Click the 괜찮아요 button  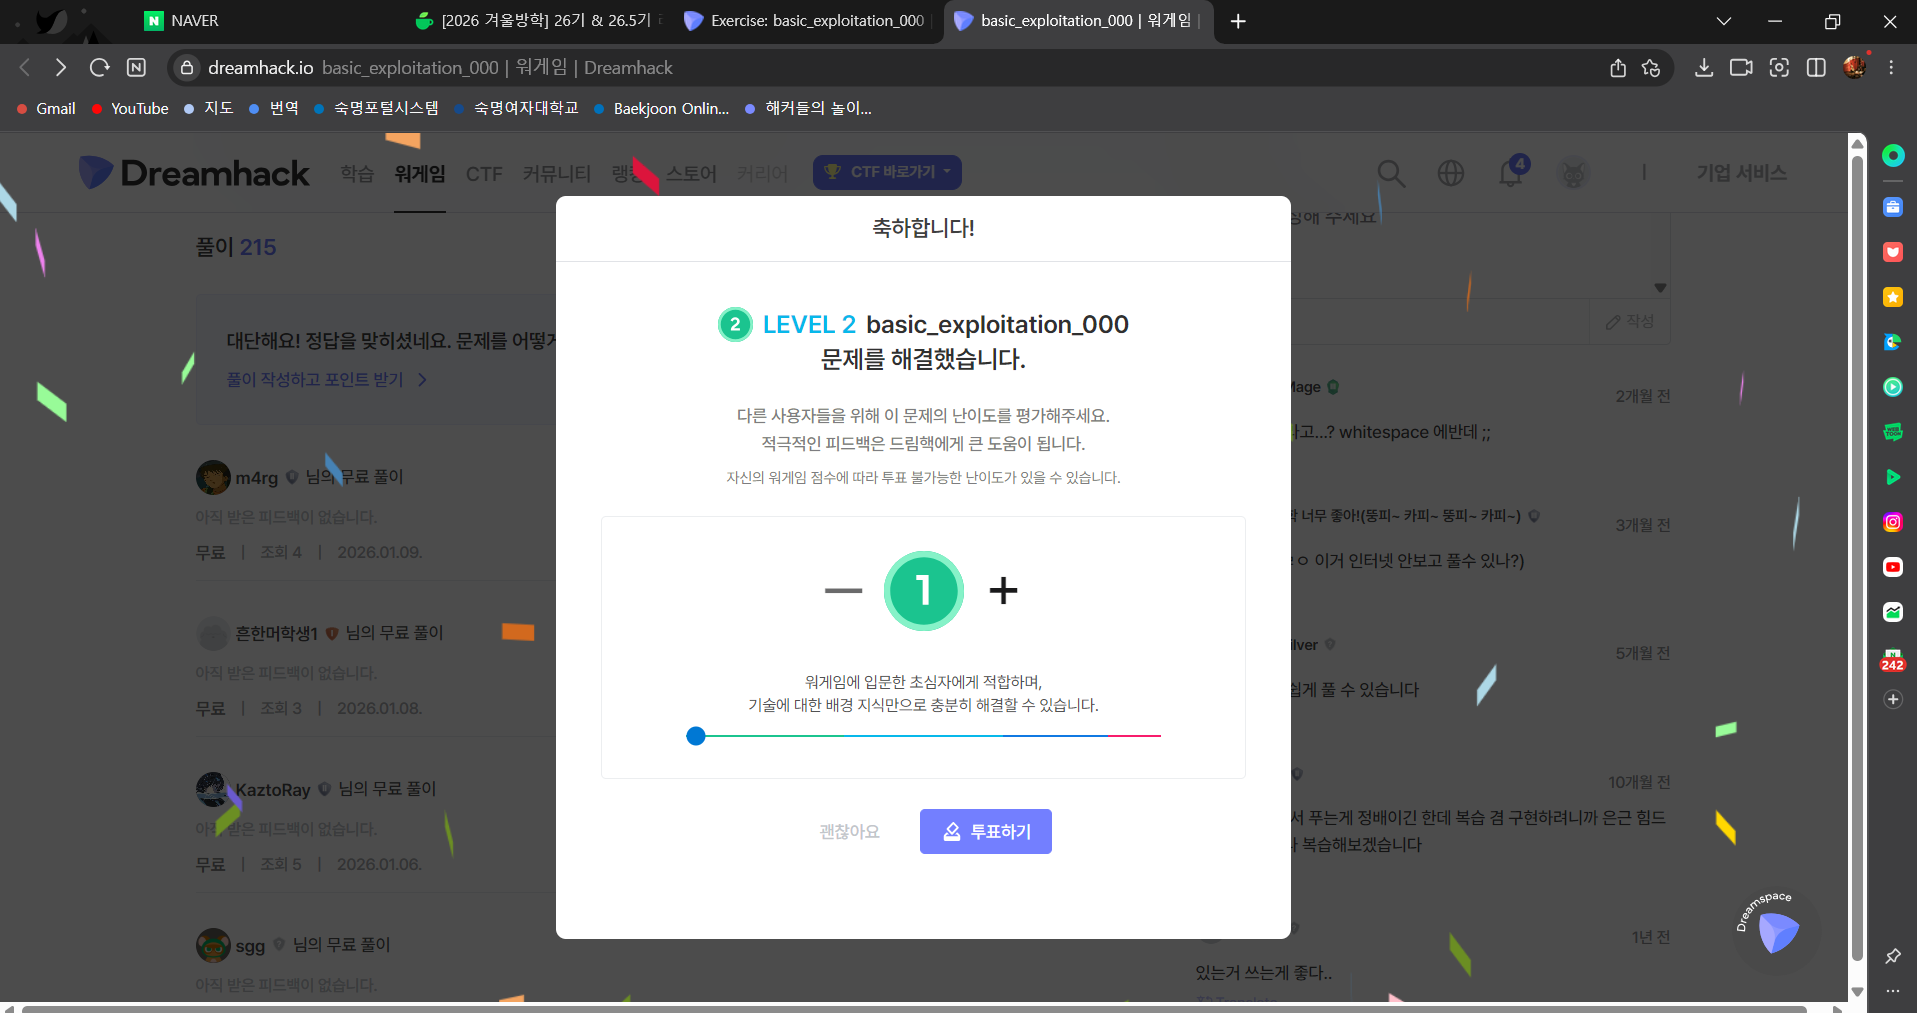[x=848, y=831]
